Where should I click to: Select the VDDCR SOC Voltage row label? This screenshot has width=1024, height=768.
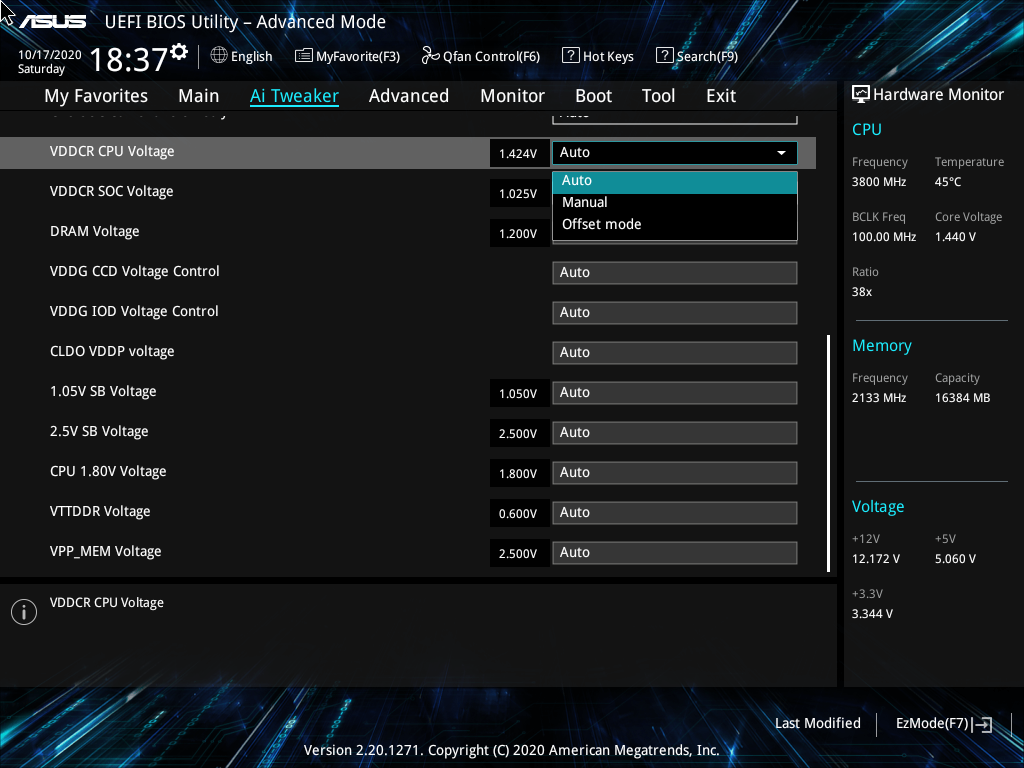pyautogui.click(x=112, y=191)
